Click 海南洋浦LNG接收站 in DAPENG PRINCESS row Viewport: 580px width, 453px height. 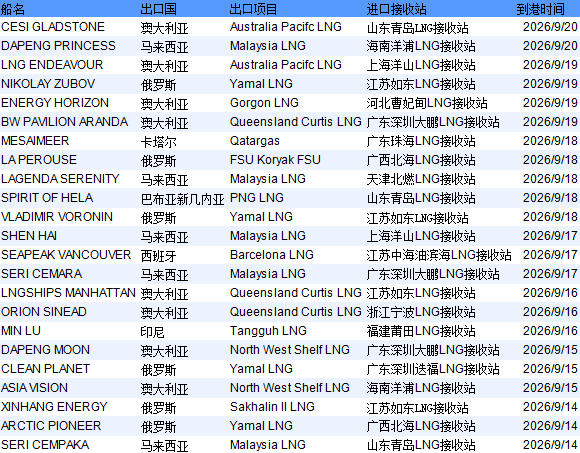pyautogui.click(x=421, y=46)
